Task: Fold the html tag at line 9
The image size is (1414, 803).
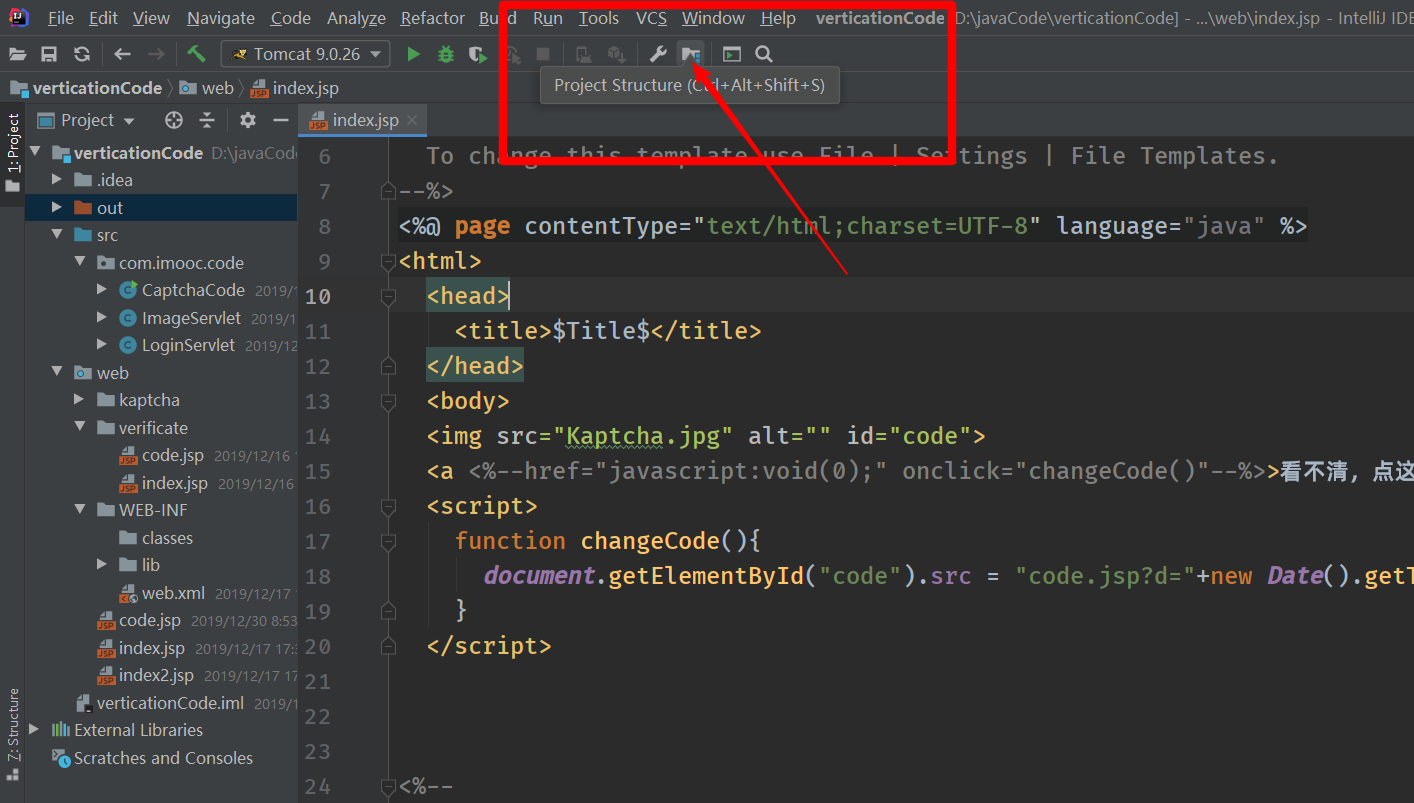Action: pos(388,261)
